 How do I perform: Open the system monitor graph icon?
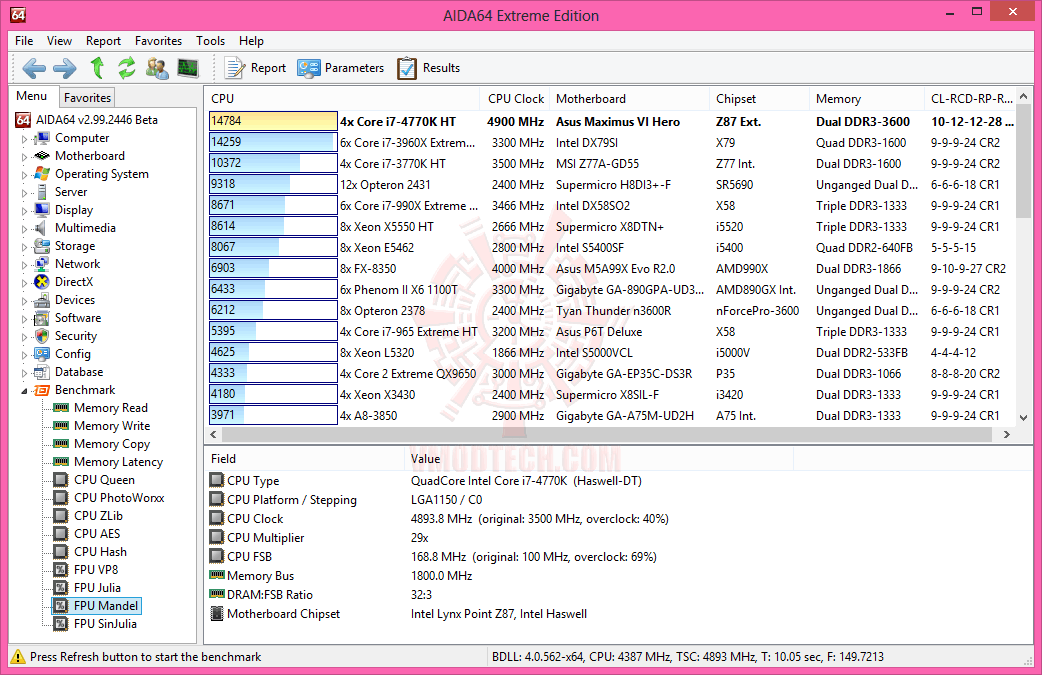pyautogui.click(x=188, y=68)
